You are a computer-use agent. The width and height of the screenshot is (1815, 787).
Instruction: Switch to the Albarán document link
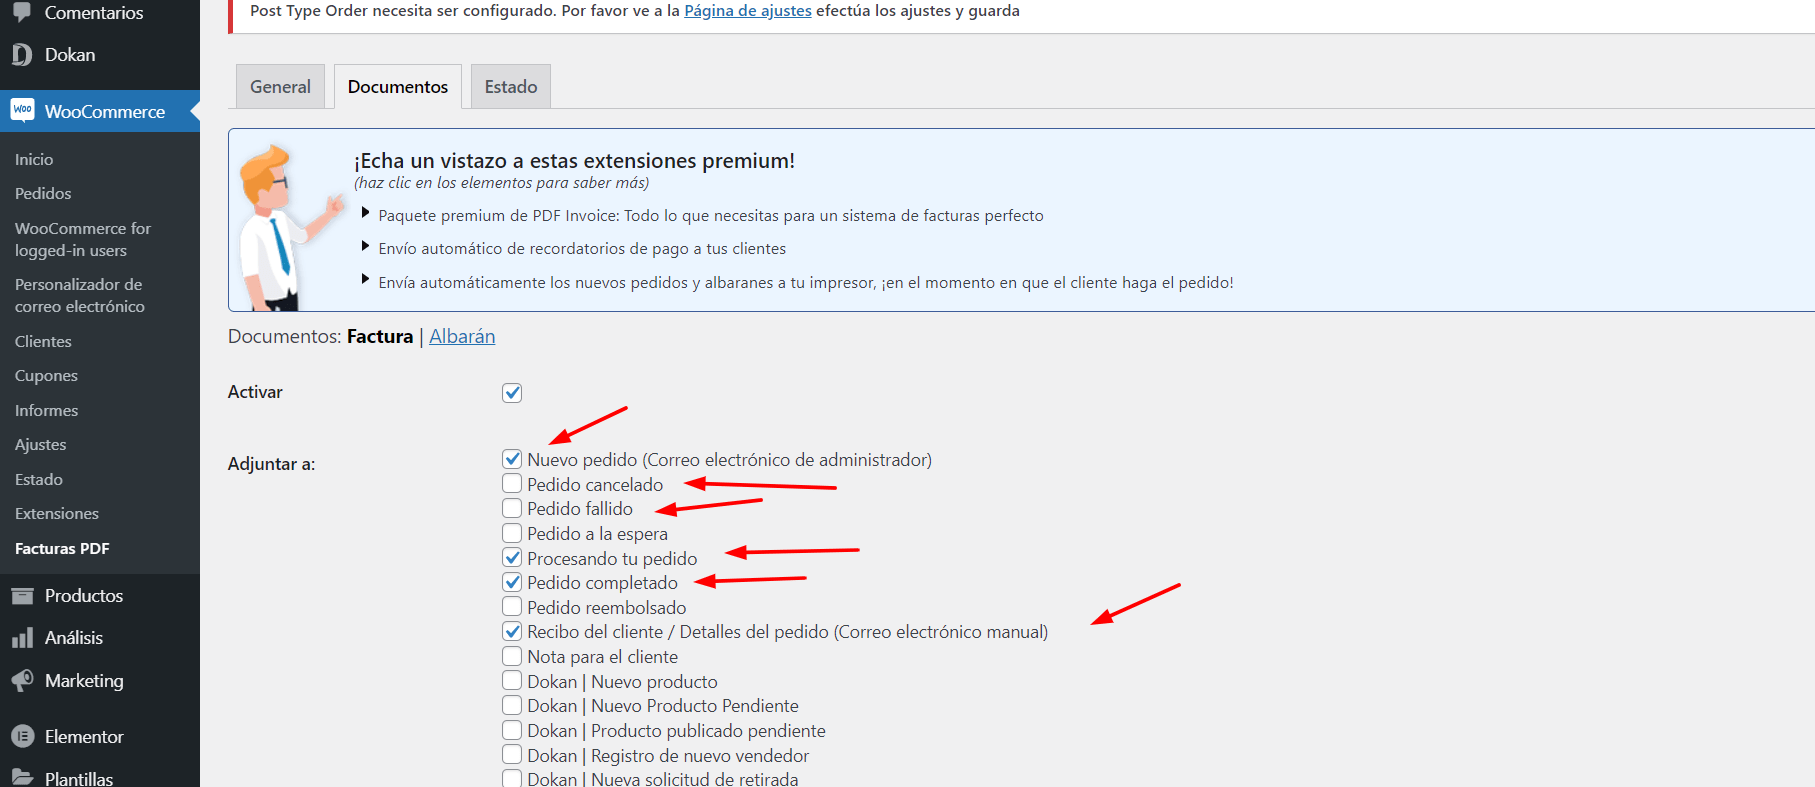click(x=462, y=336)
